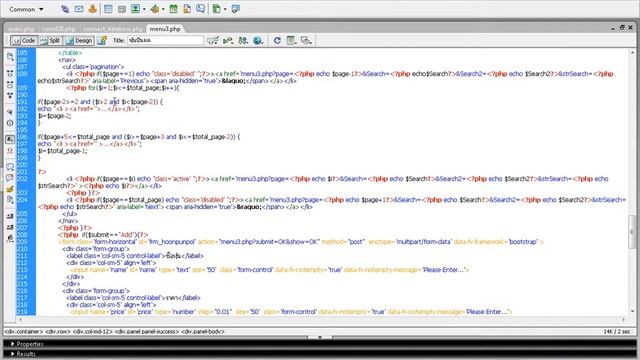Open the Visual Aids menu

click(x=306, y=40)
